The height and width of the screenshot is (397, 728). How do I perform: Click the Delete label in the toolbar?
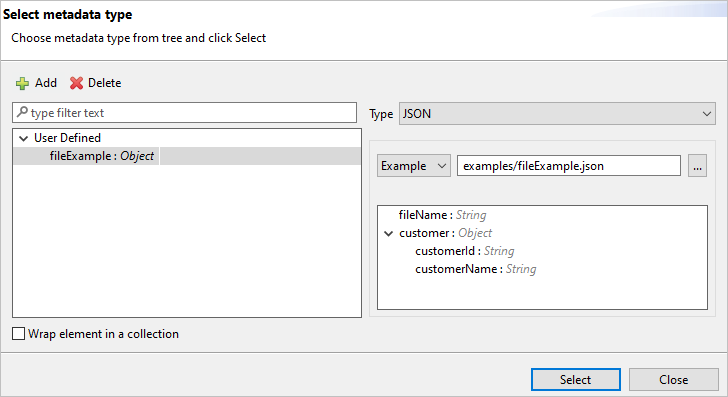point(104,83)
